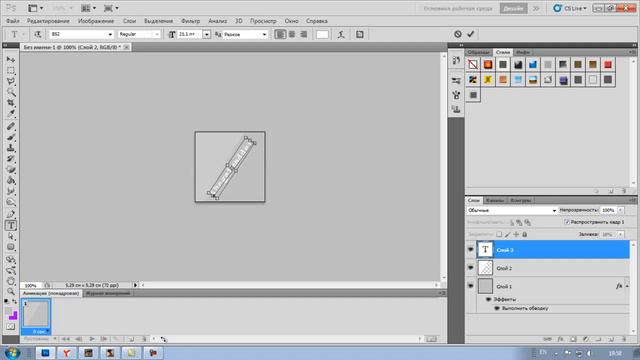Select the Zoom tool in toolbox

coord(11,291)
